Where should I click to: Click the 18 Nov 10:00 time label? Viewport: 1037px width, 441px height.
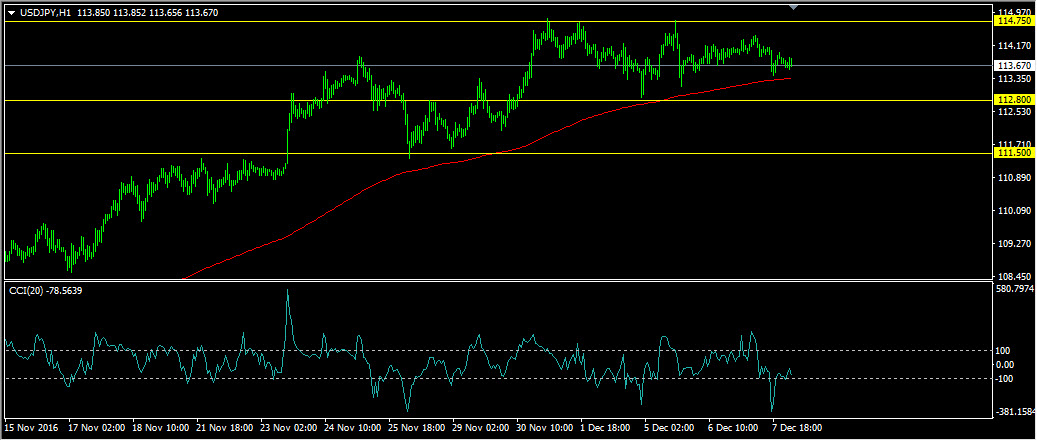coord(161,428)
